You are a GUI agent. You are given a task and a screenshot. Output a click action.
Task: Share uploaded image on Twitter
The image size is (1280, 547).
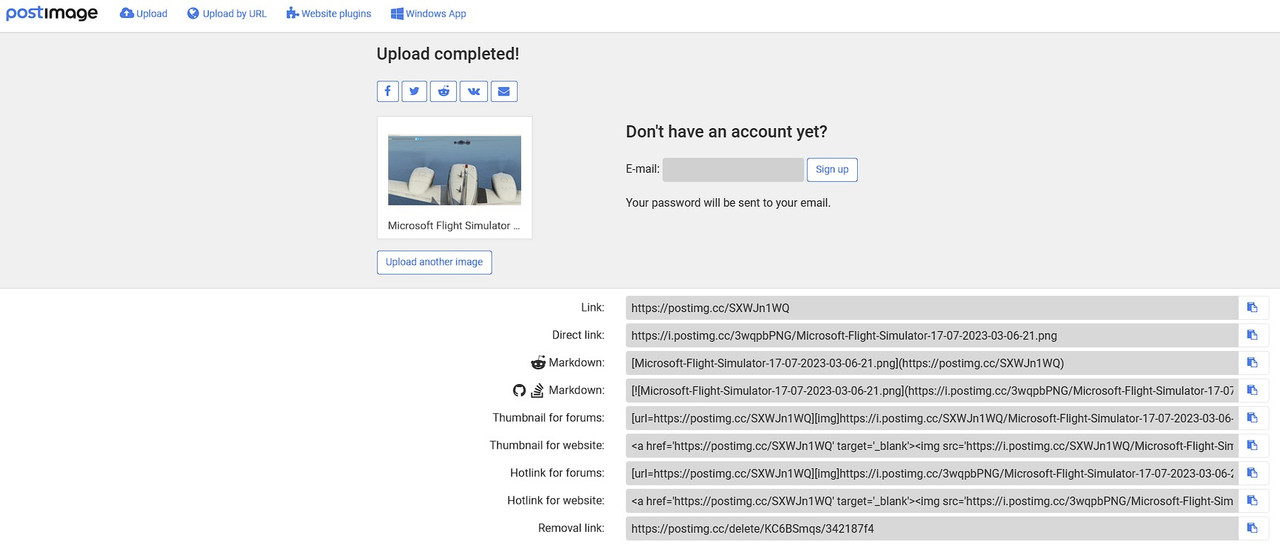[x=415, y=91]
